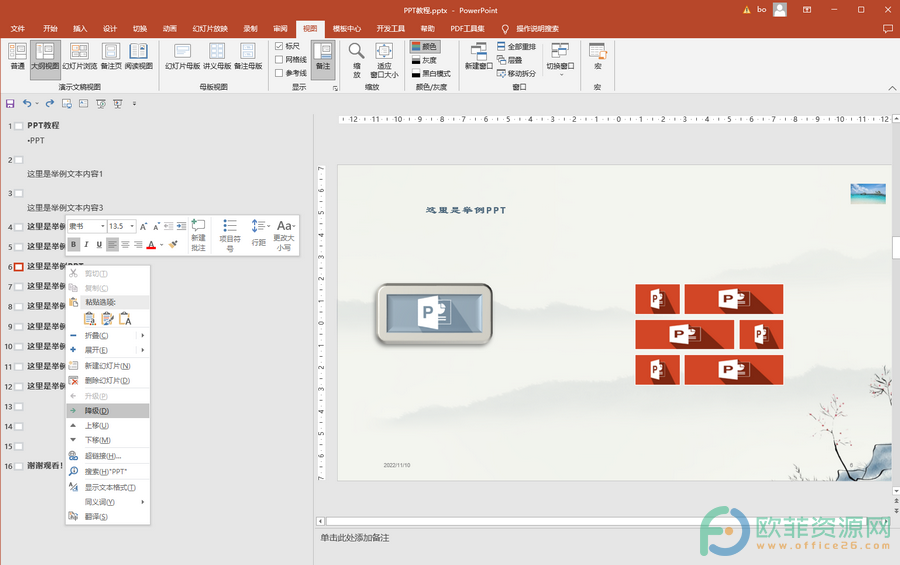The width and height of the screenshot is (900, 565).
Task: Switch to the 插入 Insert tab
Action: coord(80,29)
